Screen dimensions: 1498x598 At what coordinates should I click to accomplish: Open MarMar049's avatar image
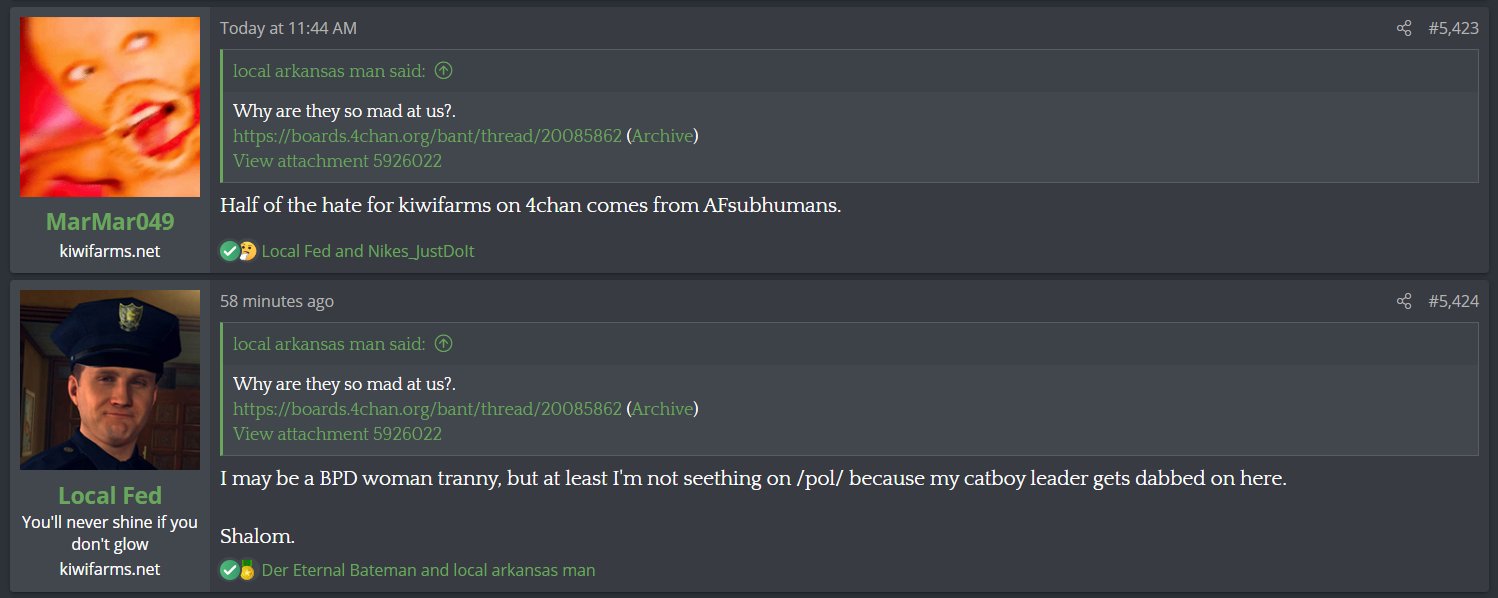click(x=110, y=107)
